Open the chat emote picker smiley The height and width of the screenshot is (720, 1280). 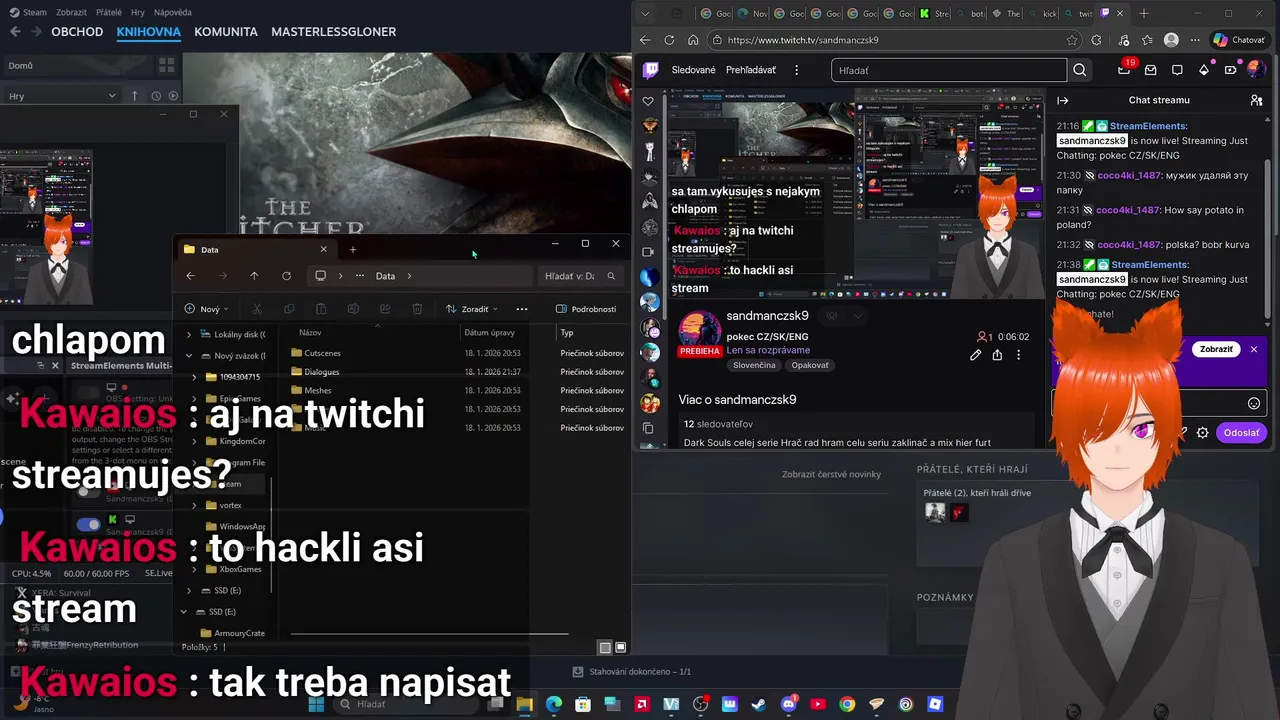tap(1254, 404)
